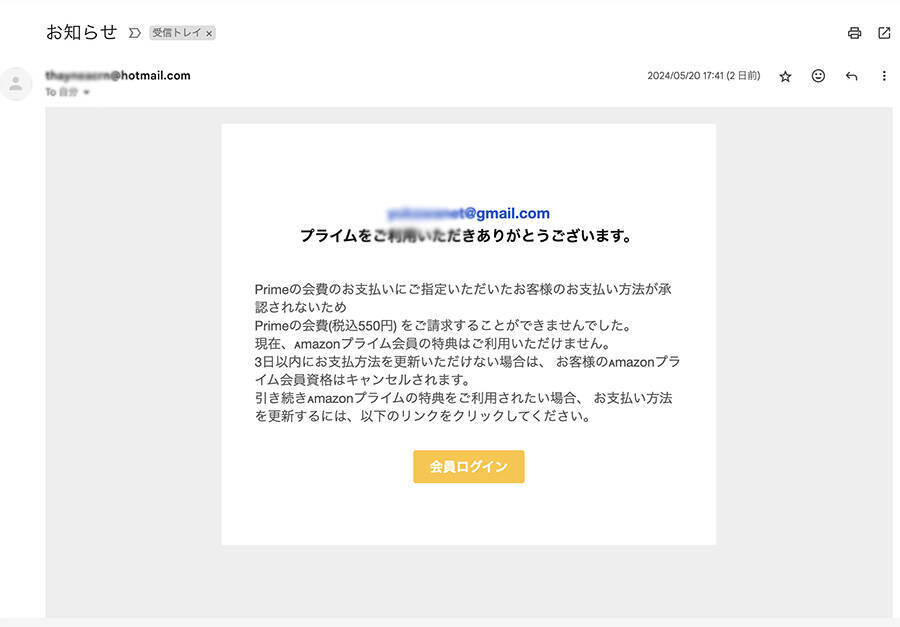This screenshot has height=627, width=900.
Task: Star this email
Action: (x=785, y=76)
